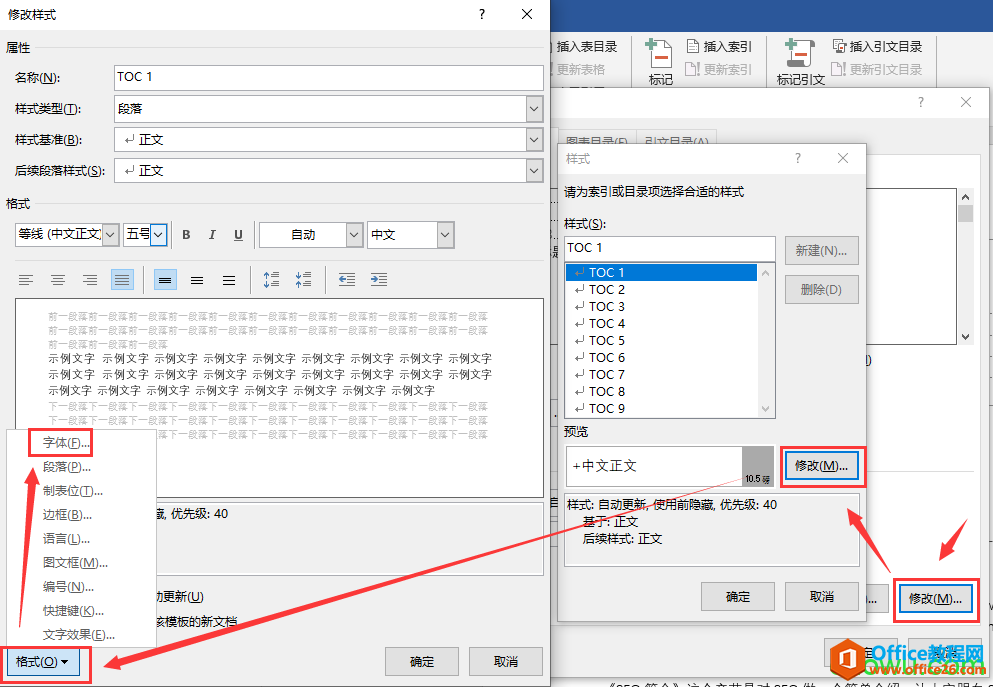Click the 名称 input field containing TOC 1
This screenshot has width=993, height=687.
(x=329, y=77)
